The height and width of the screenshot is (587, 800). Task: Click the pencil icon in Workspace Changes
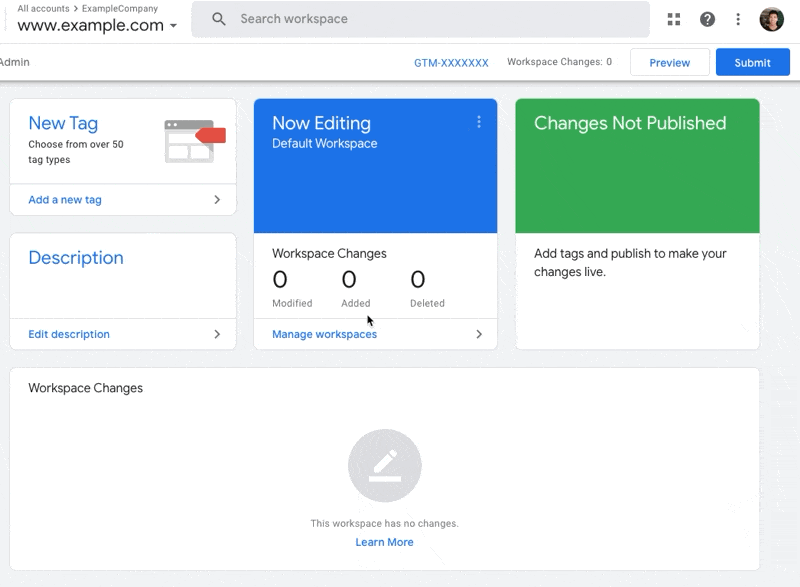click(x=385, y=466)
